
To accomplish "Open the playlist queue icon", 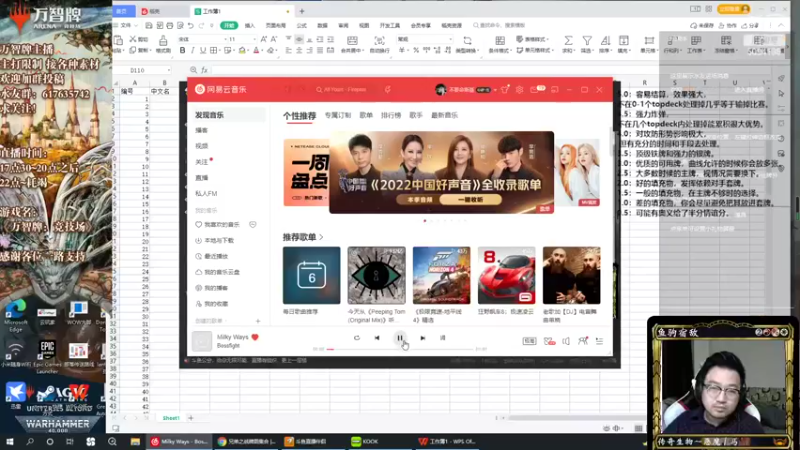I will click(599, 341).
